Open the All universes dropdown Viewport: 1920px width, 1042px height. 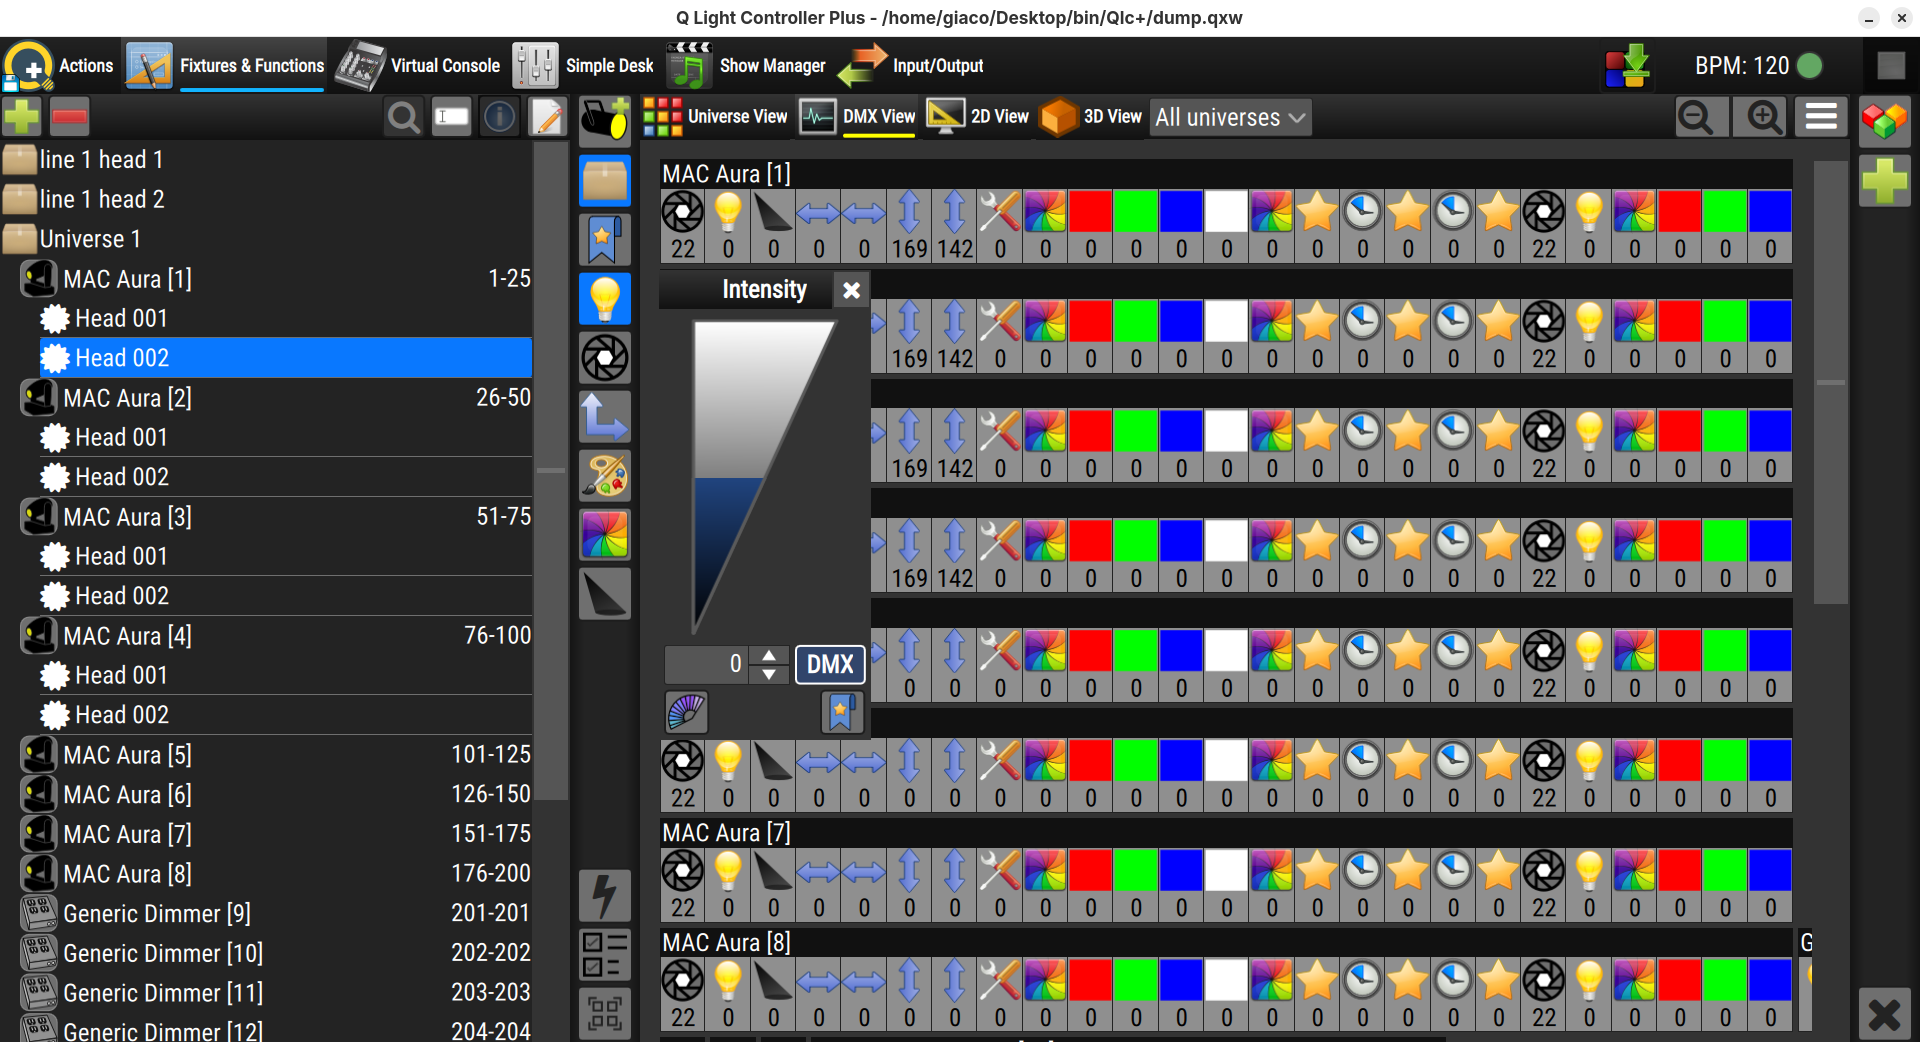coord(1230,117)
